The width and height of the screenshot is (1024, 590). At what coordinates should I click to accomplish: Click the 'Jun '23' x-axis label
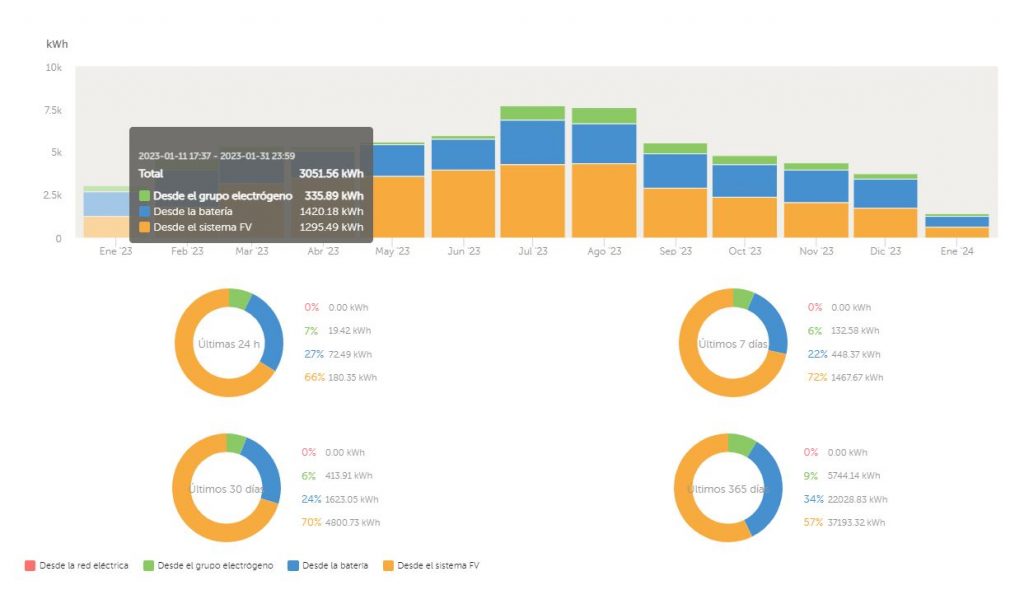[x=463, y=252]
